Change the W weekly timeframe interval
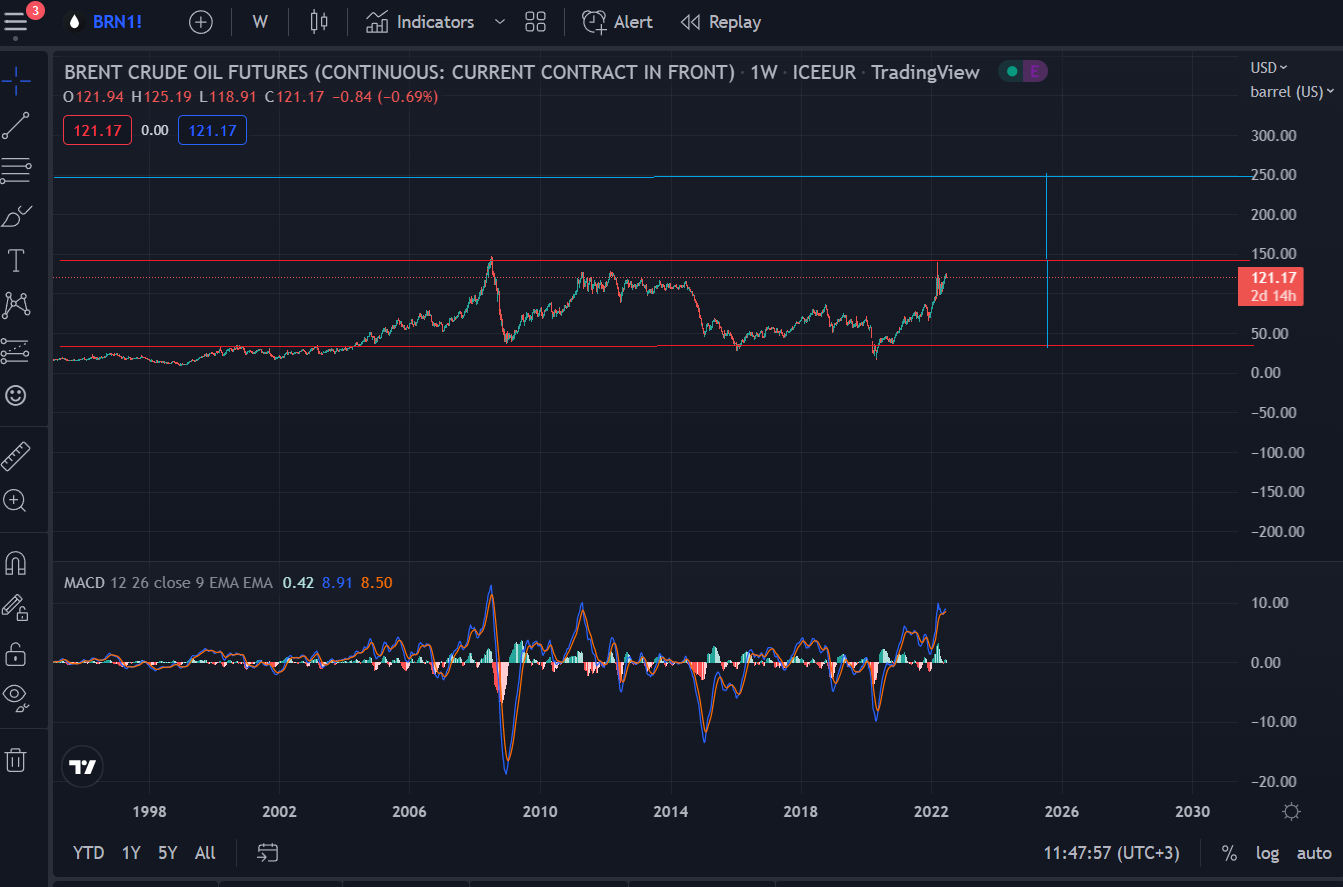The width and height of the screenshot is (1343, 887). tap(260, 22)
